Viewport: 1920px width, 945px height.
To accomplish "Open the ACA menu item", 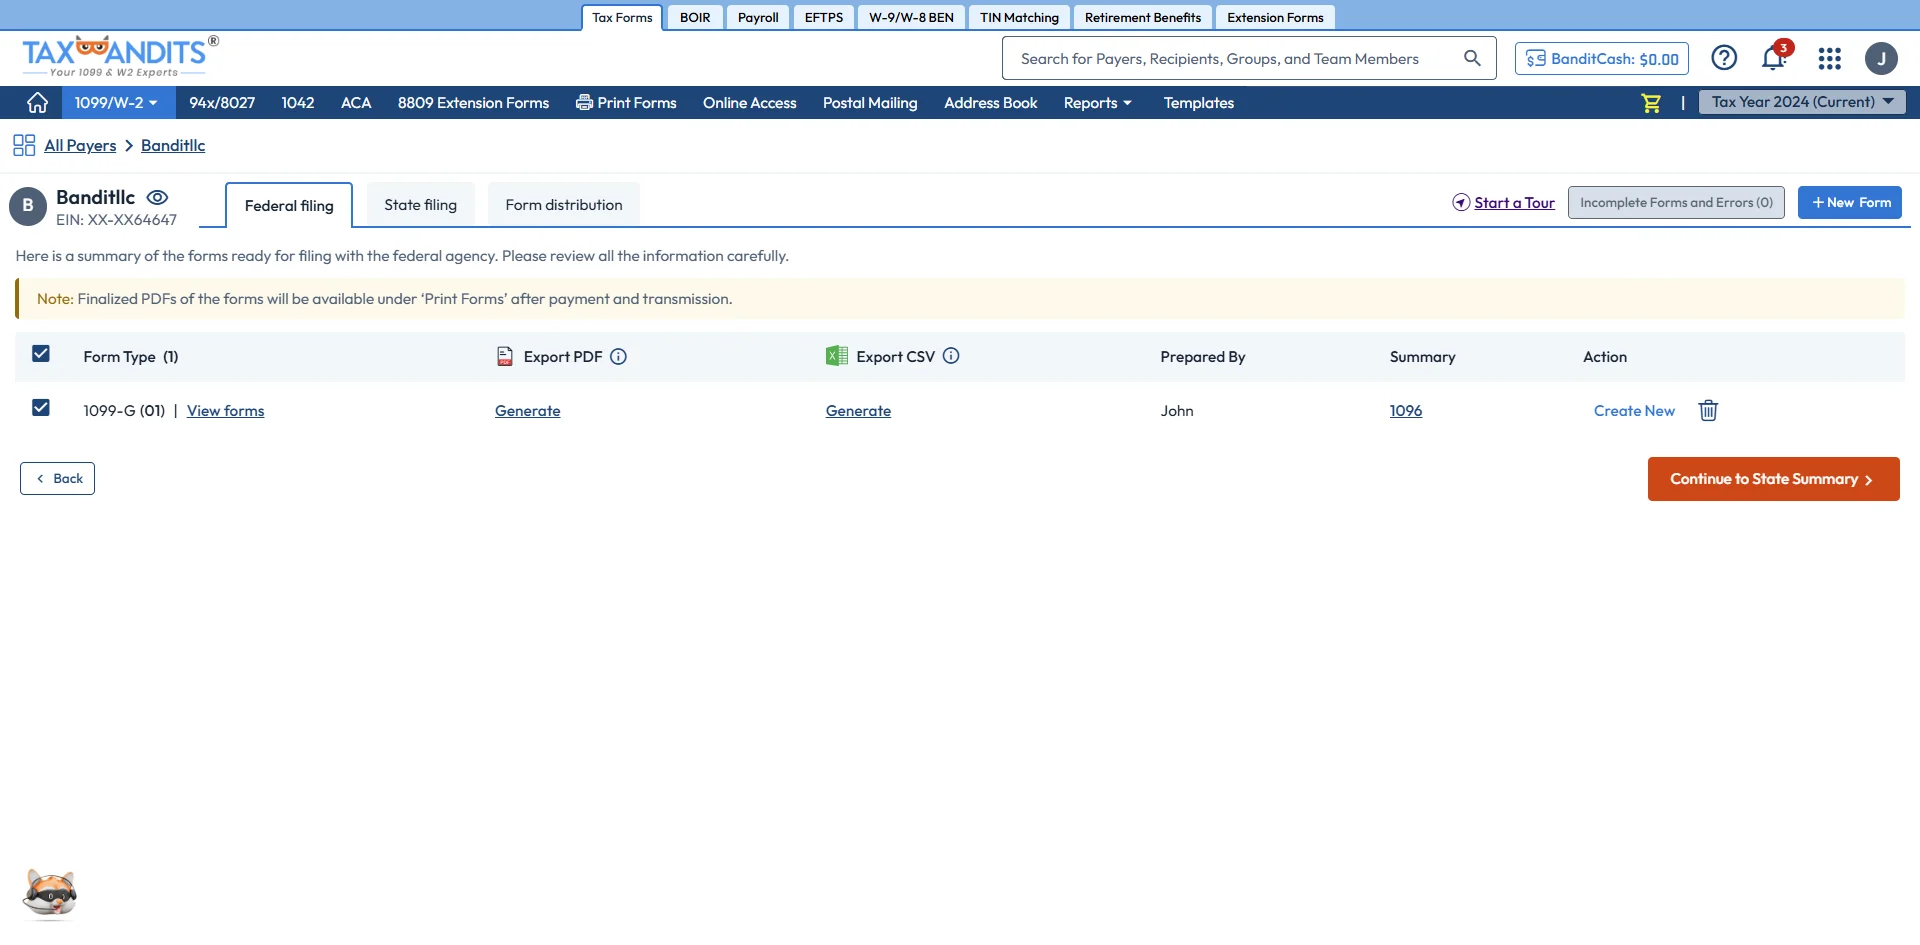I will coord(356,102).
